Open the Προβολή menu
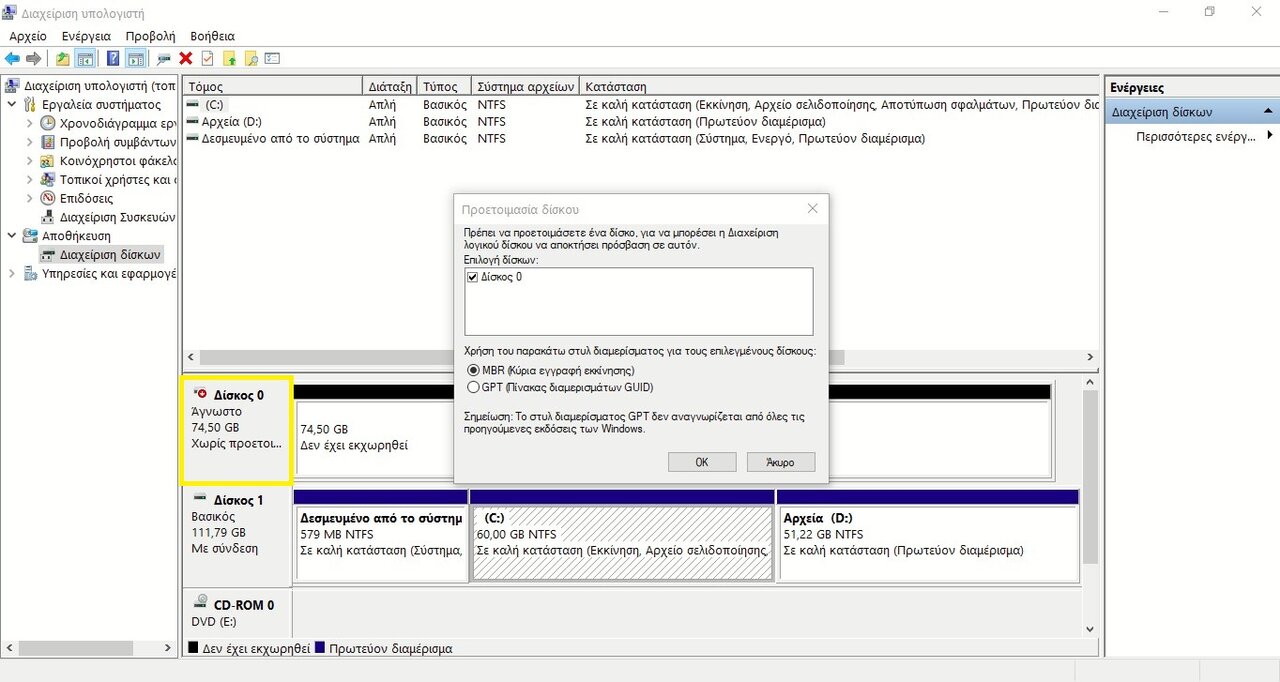 pos(150,36)
